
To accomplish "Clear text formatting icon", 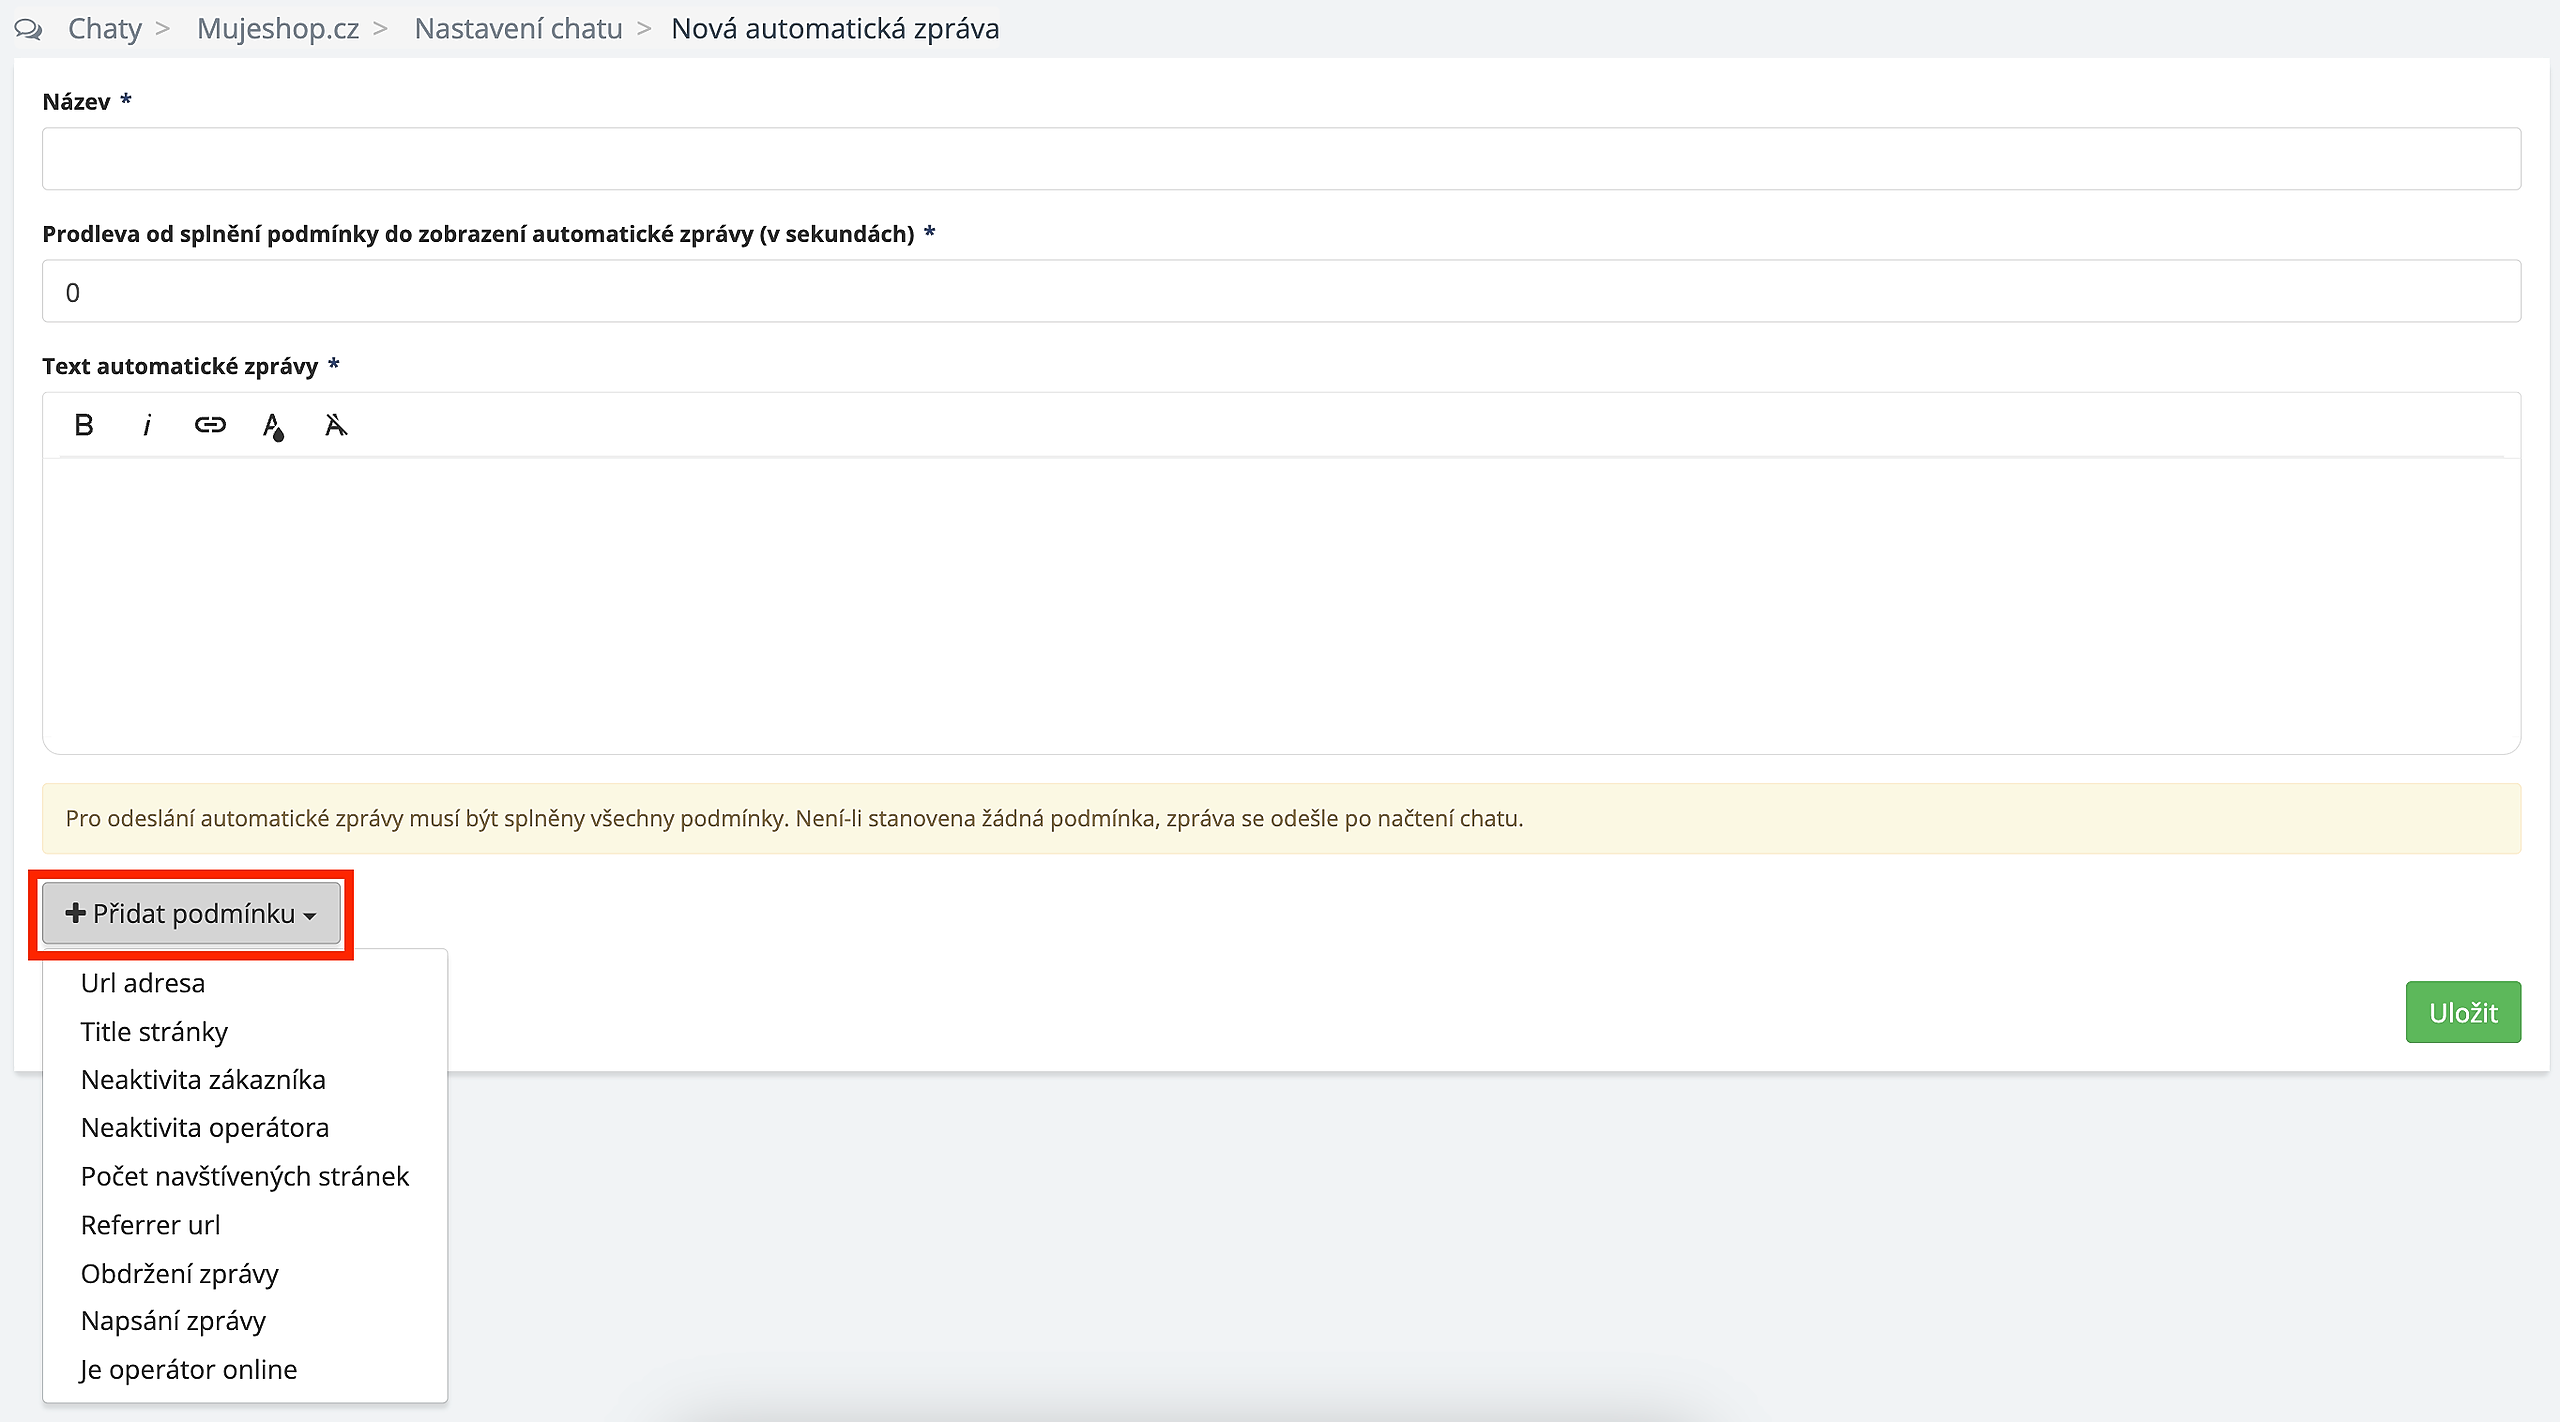I will pyautogui.click(x=336, y=425).
